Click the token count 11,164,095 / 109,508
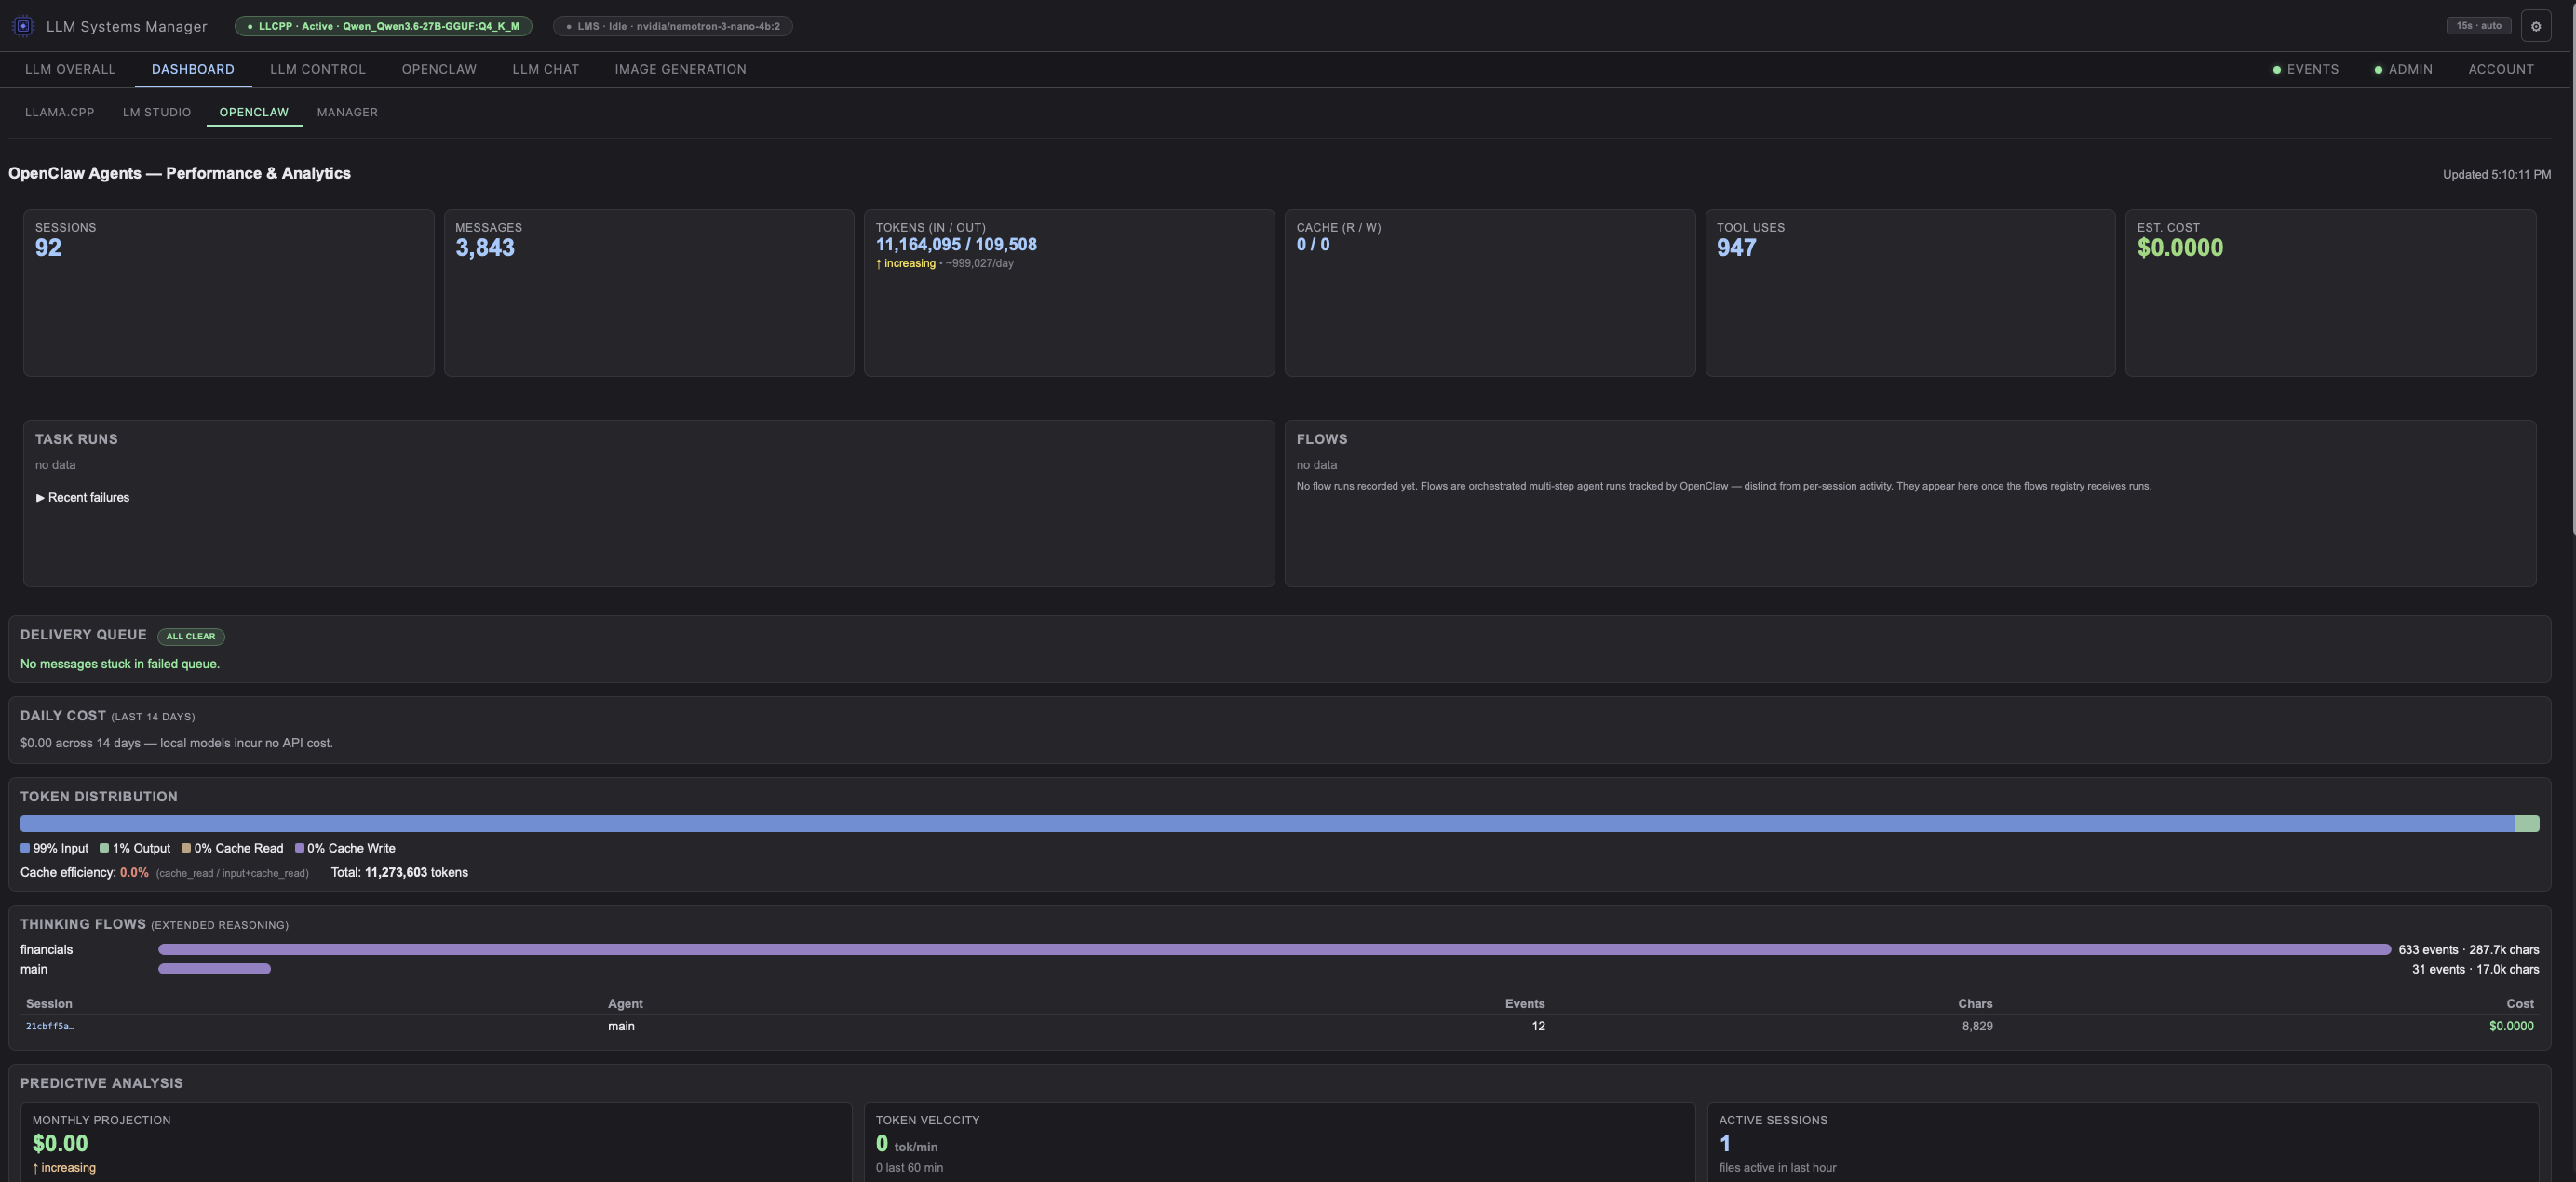Image resolution: width=2576 pixels, height=1182 pixels. [956, 245]
